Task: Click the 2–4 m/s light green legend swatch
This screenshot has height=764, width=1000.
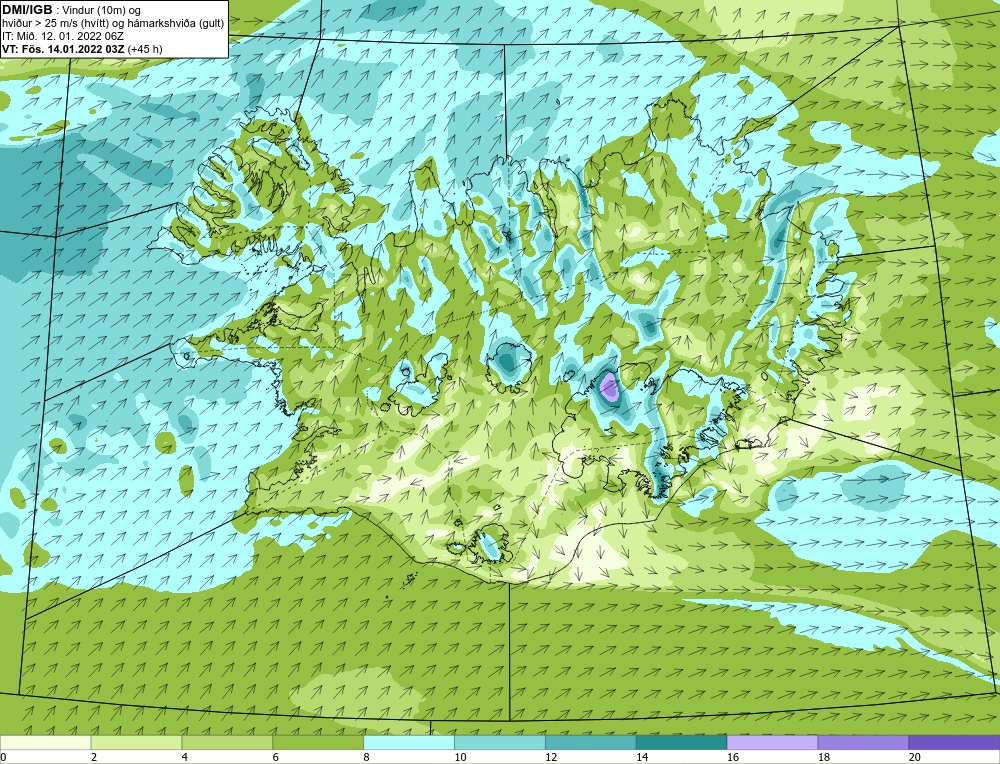Action: click(x=136, y=742)
